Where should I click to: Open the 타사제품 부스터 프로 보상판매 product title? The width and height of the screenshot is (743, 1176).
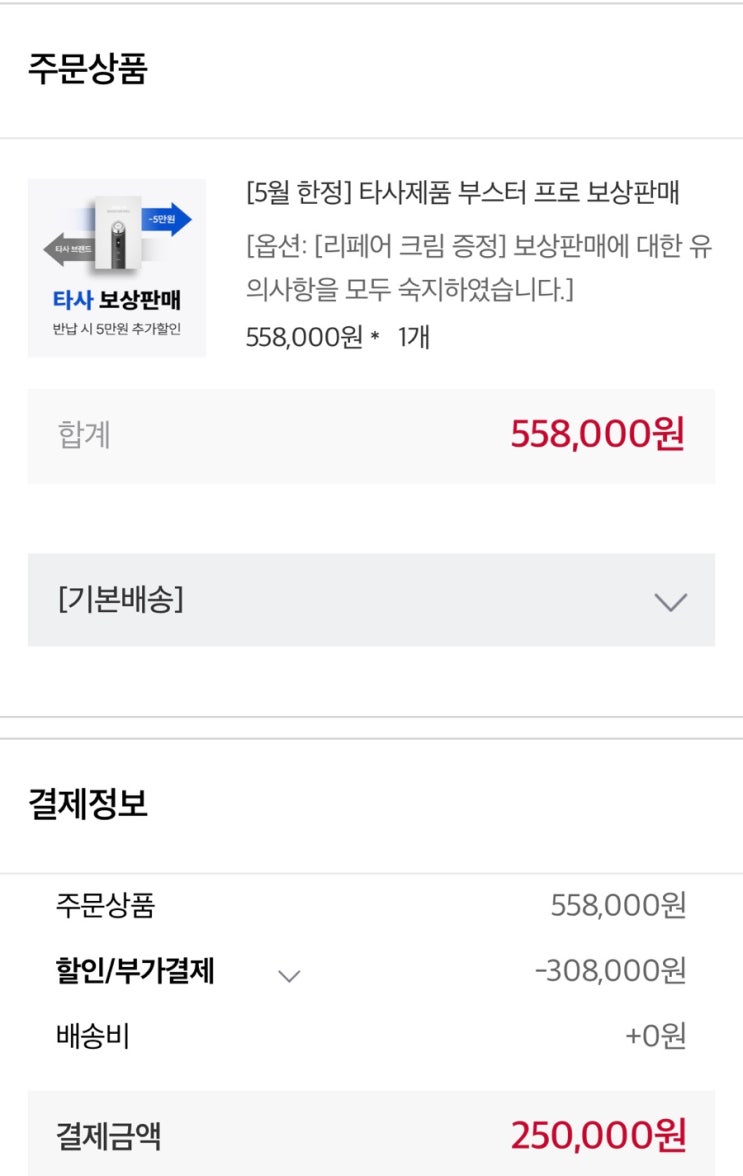tap(462, 193)
